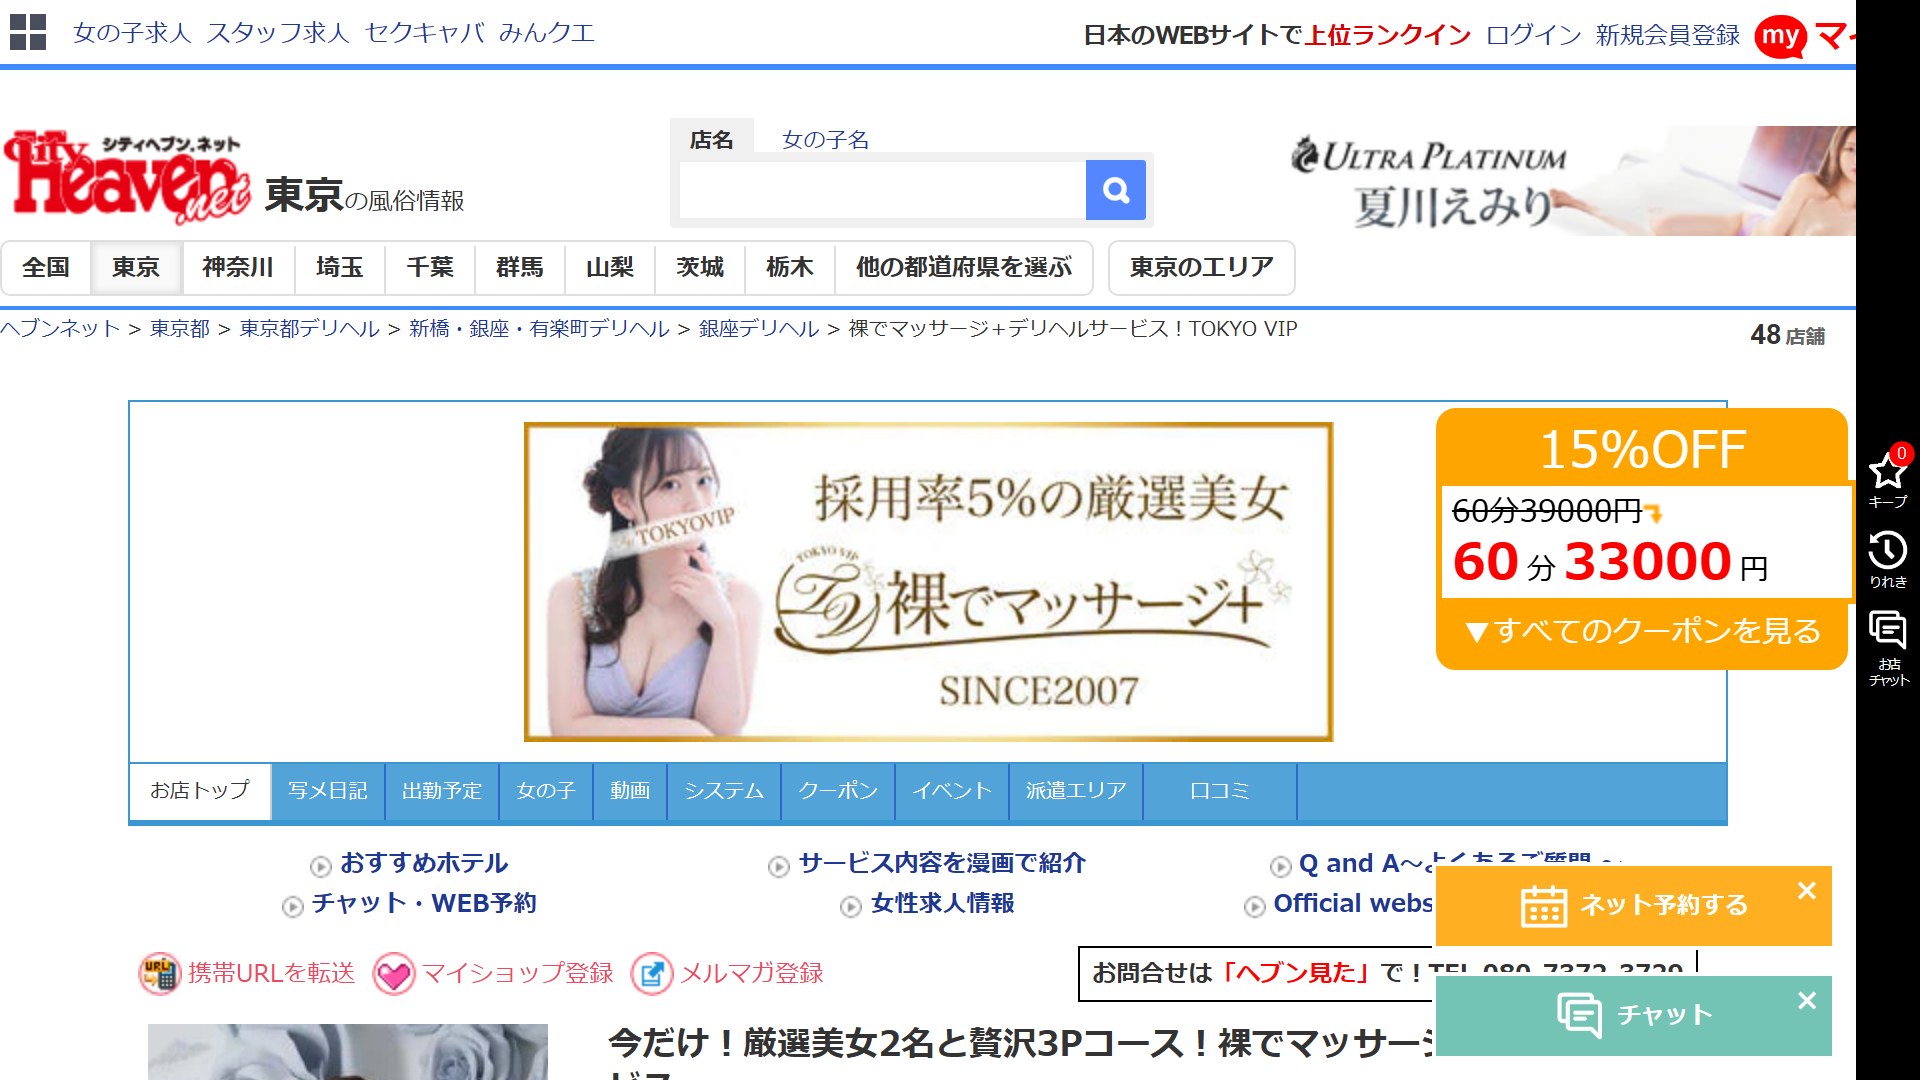Click the 新橋・銀座・有楽町デリヘル breadcrumb
Image resolution: width=1920 pixels, height=1080 pixels.
pos(539,329)
